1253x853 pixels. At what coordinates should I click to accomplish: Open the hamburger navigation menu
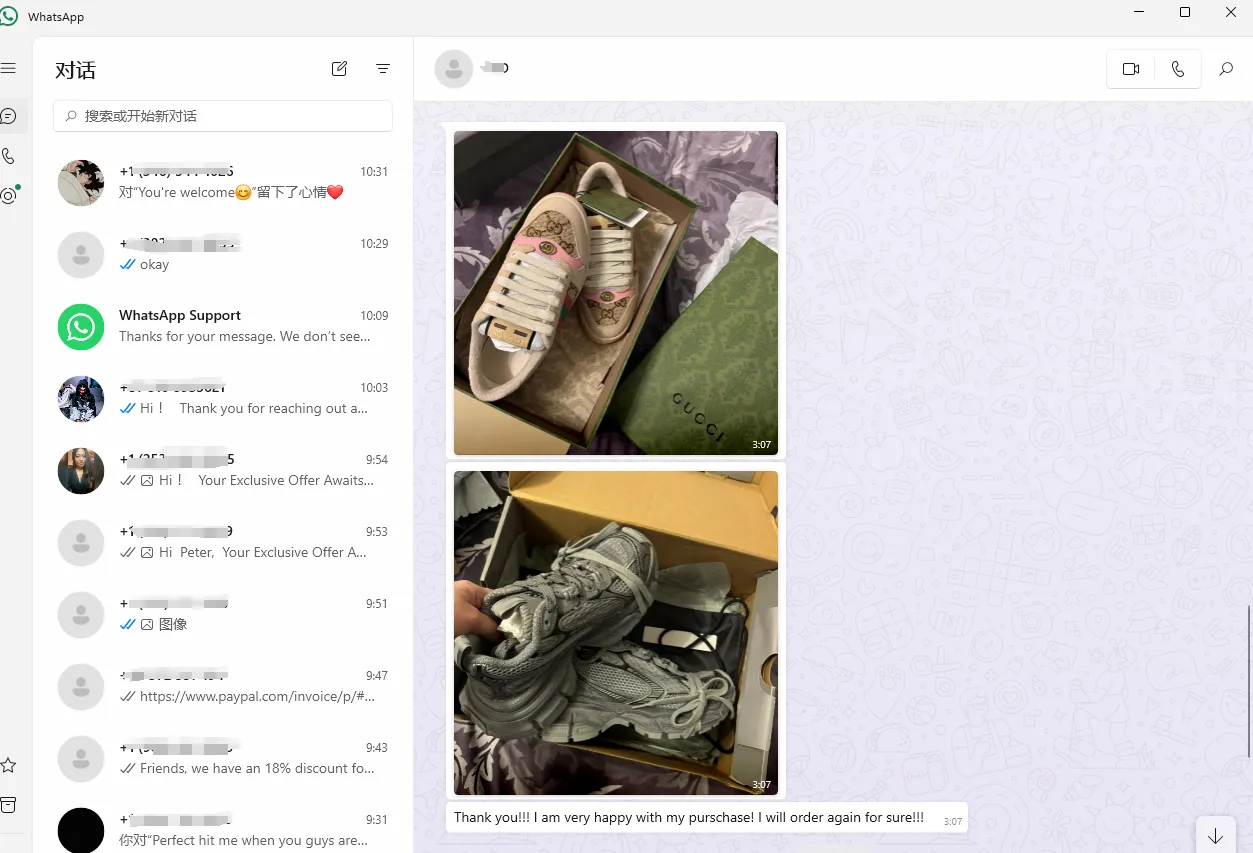tap(8, 68)
